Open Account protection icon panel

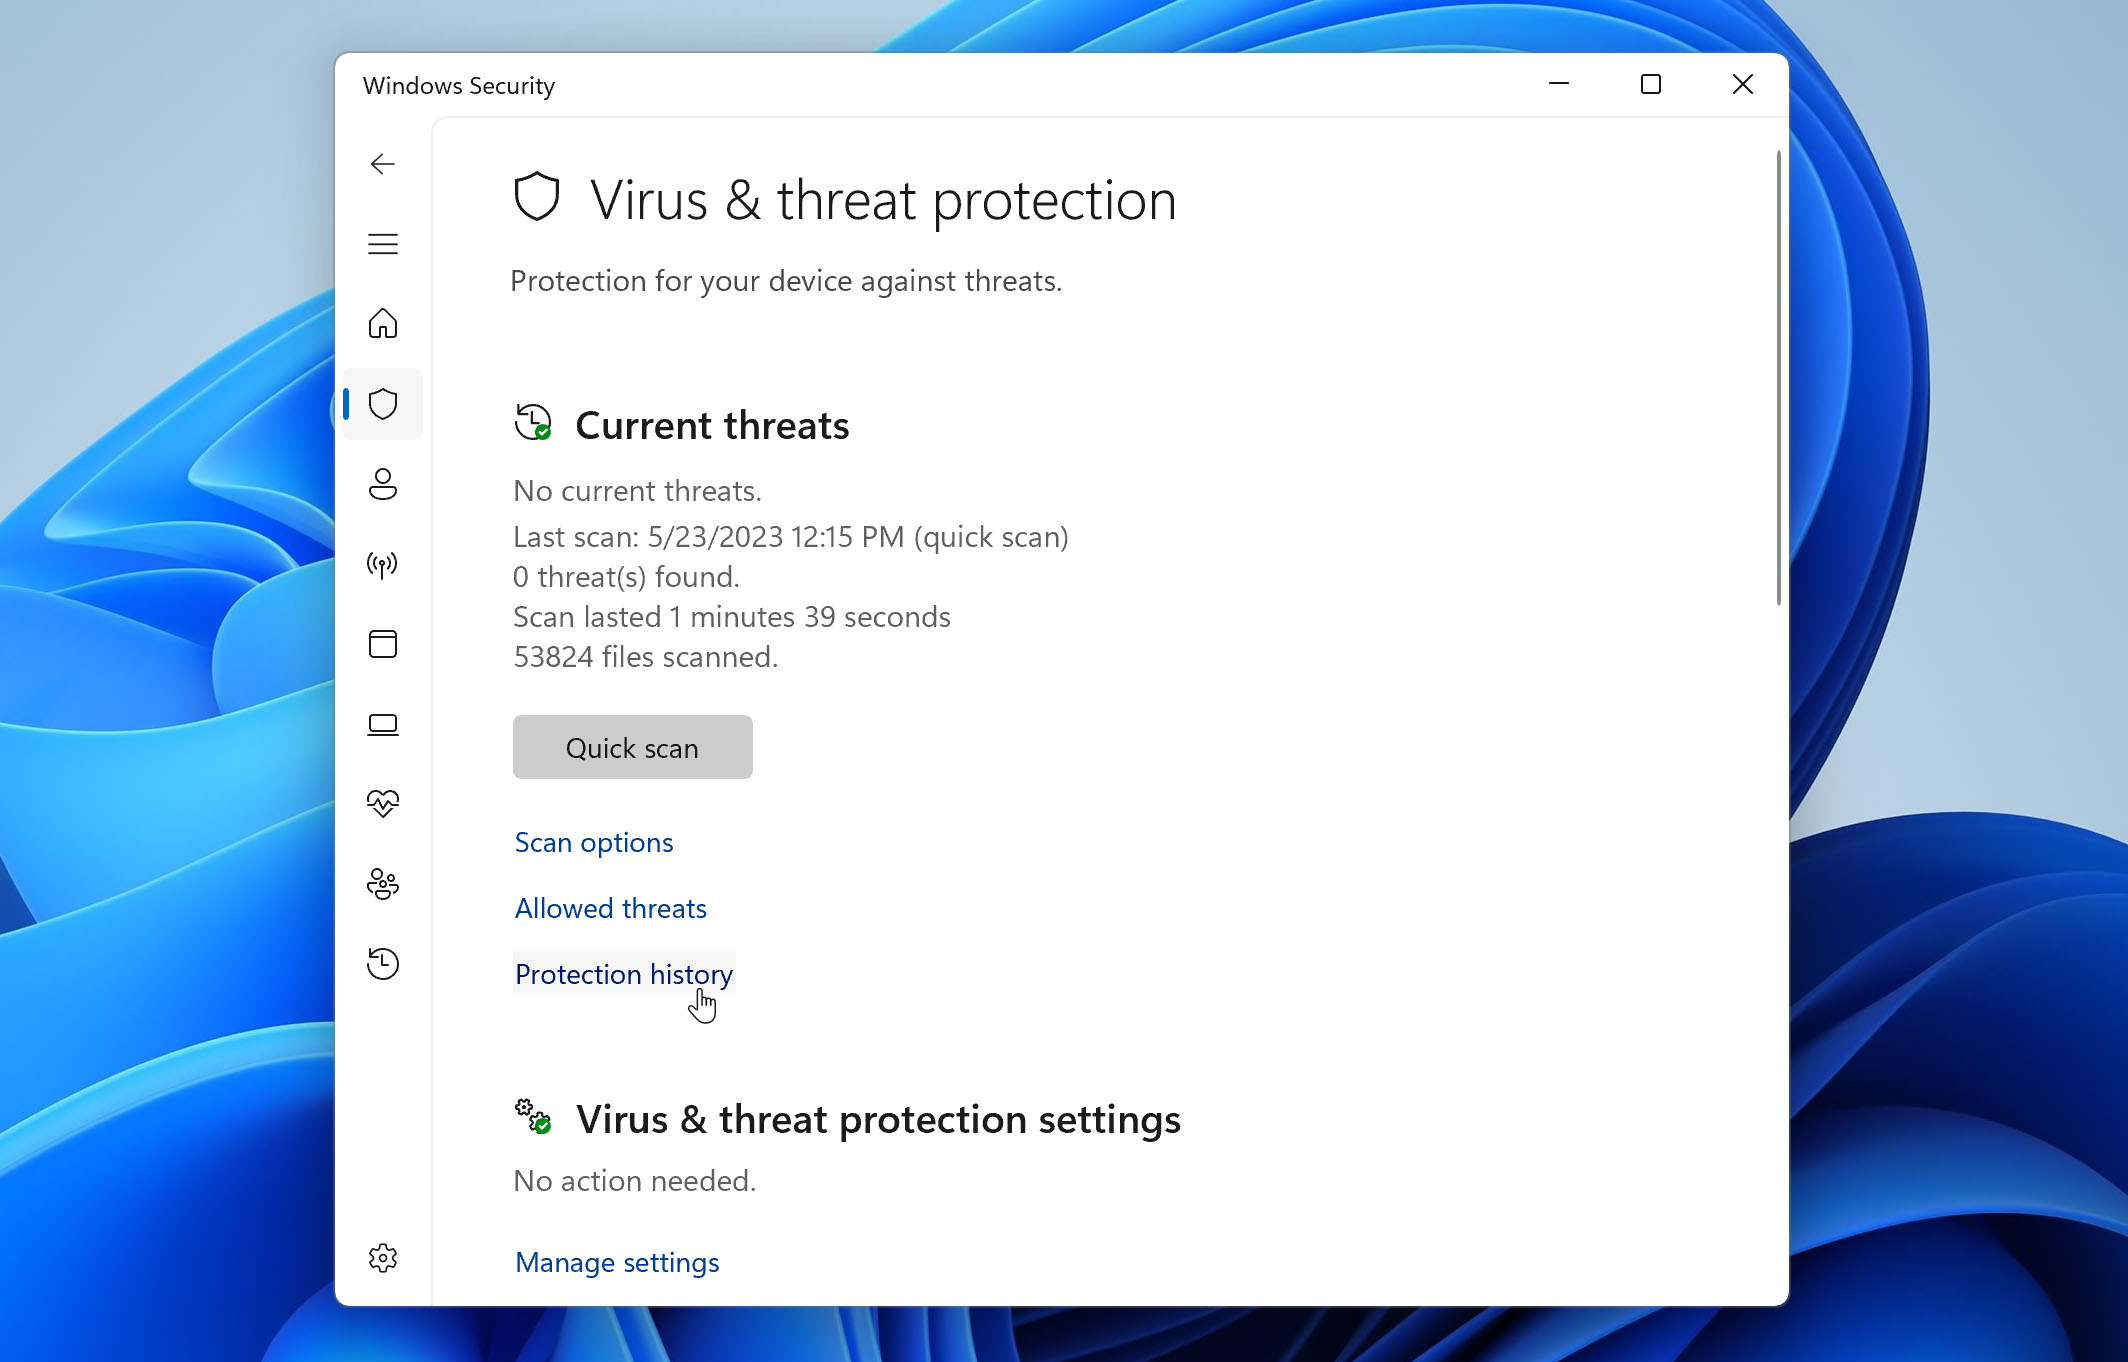click(385, 482)
